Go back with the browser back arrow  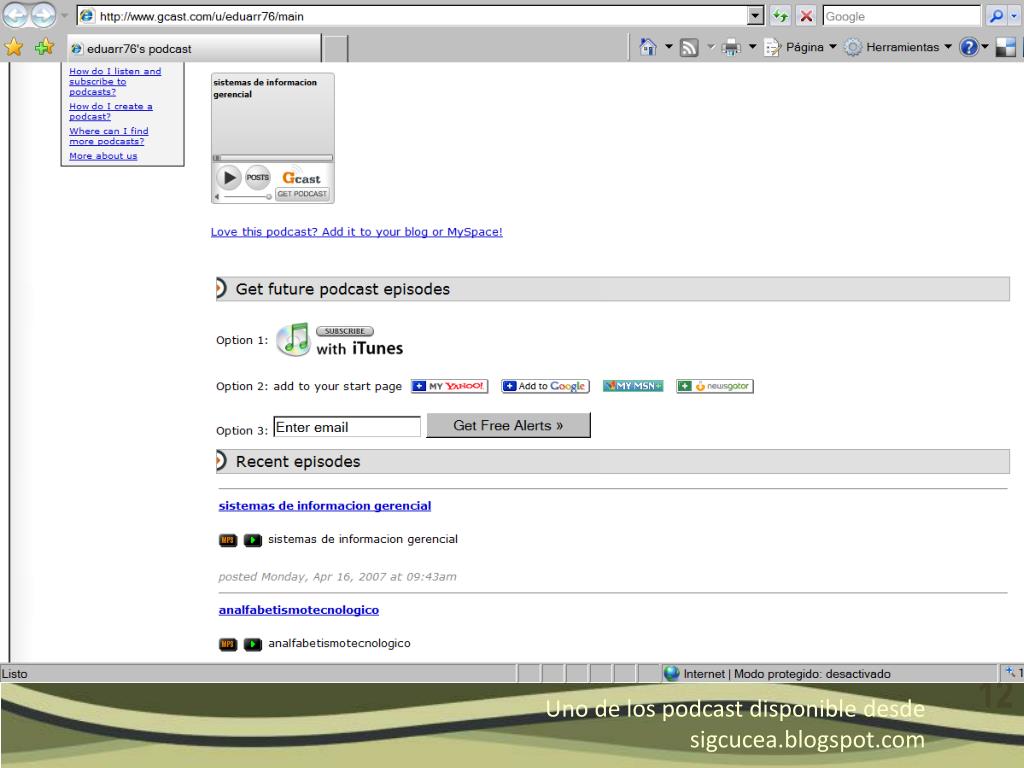pyautogui.click(x=15, y=14)
